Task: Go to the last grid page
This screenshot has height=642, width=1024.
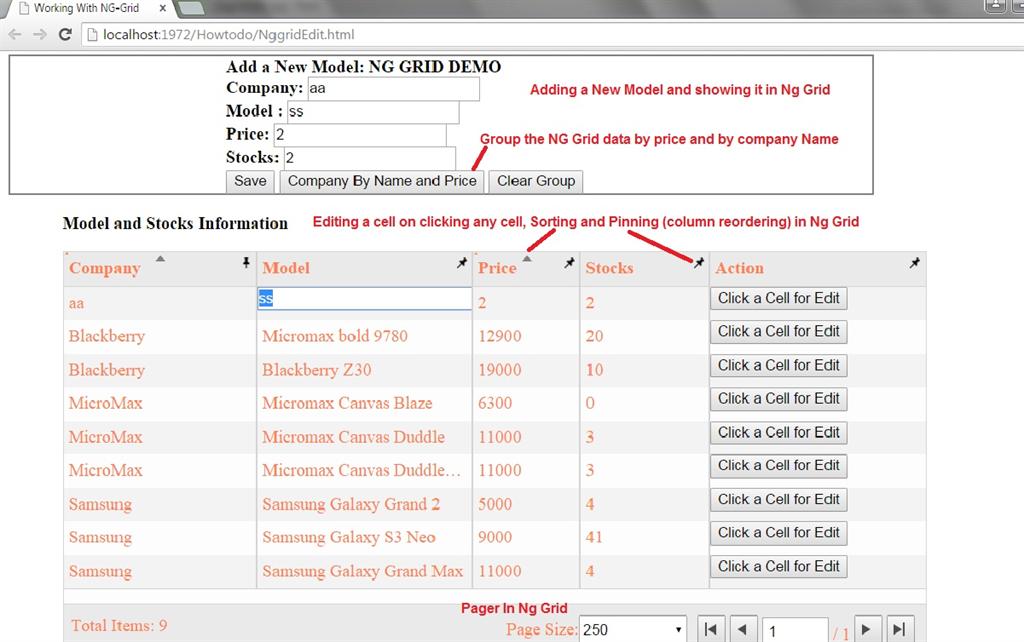Action: point(899,630)
